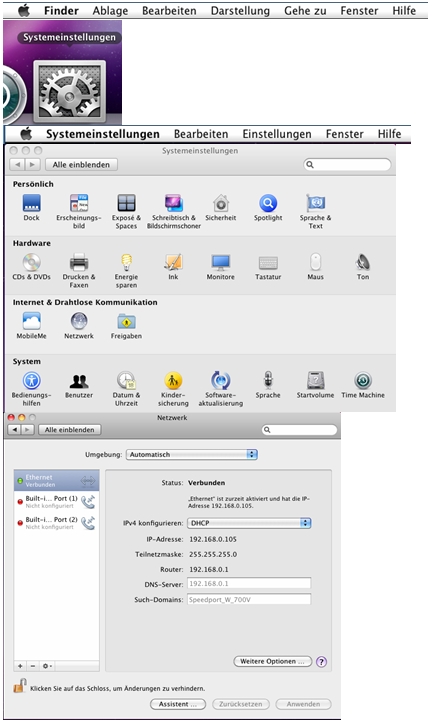Open Fenster menu in Finder menu bar
The image size is (436, 726).
pyautogui.click(x=359, y=10)
